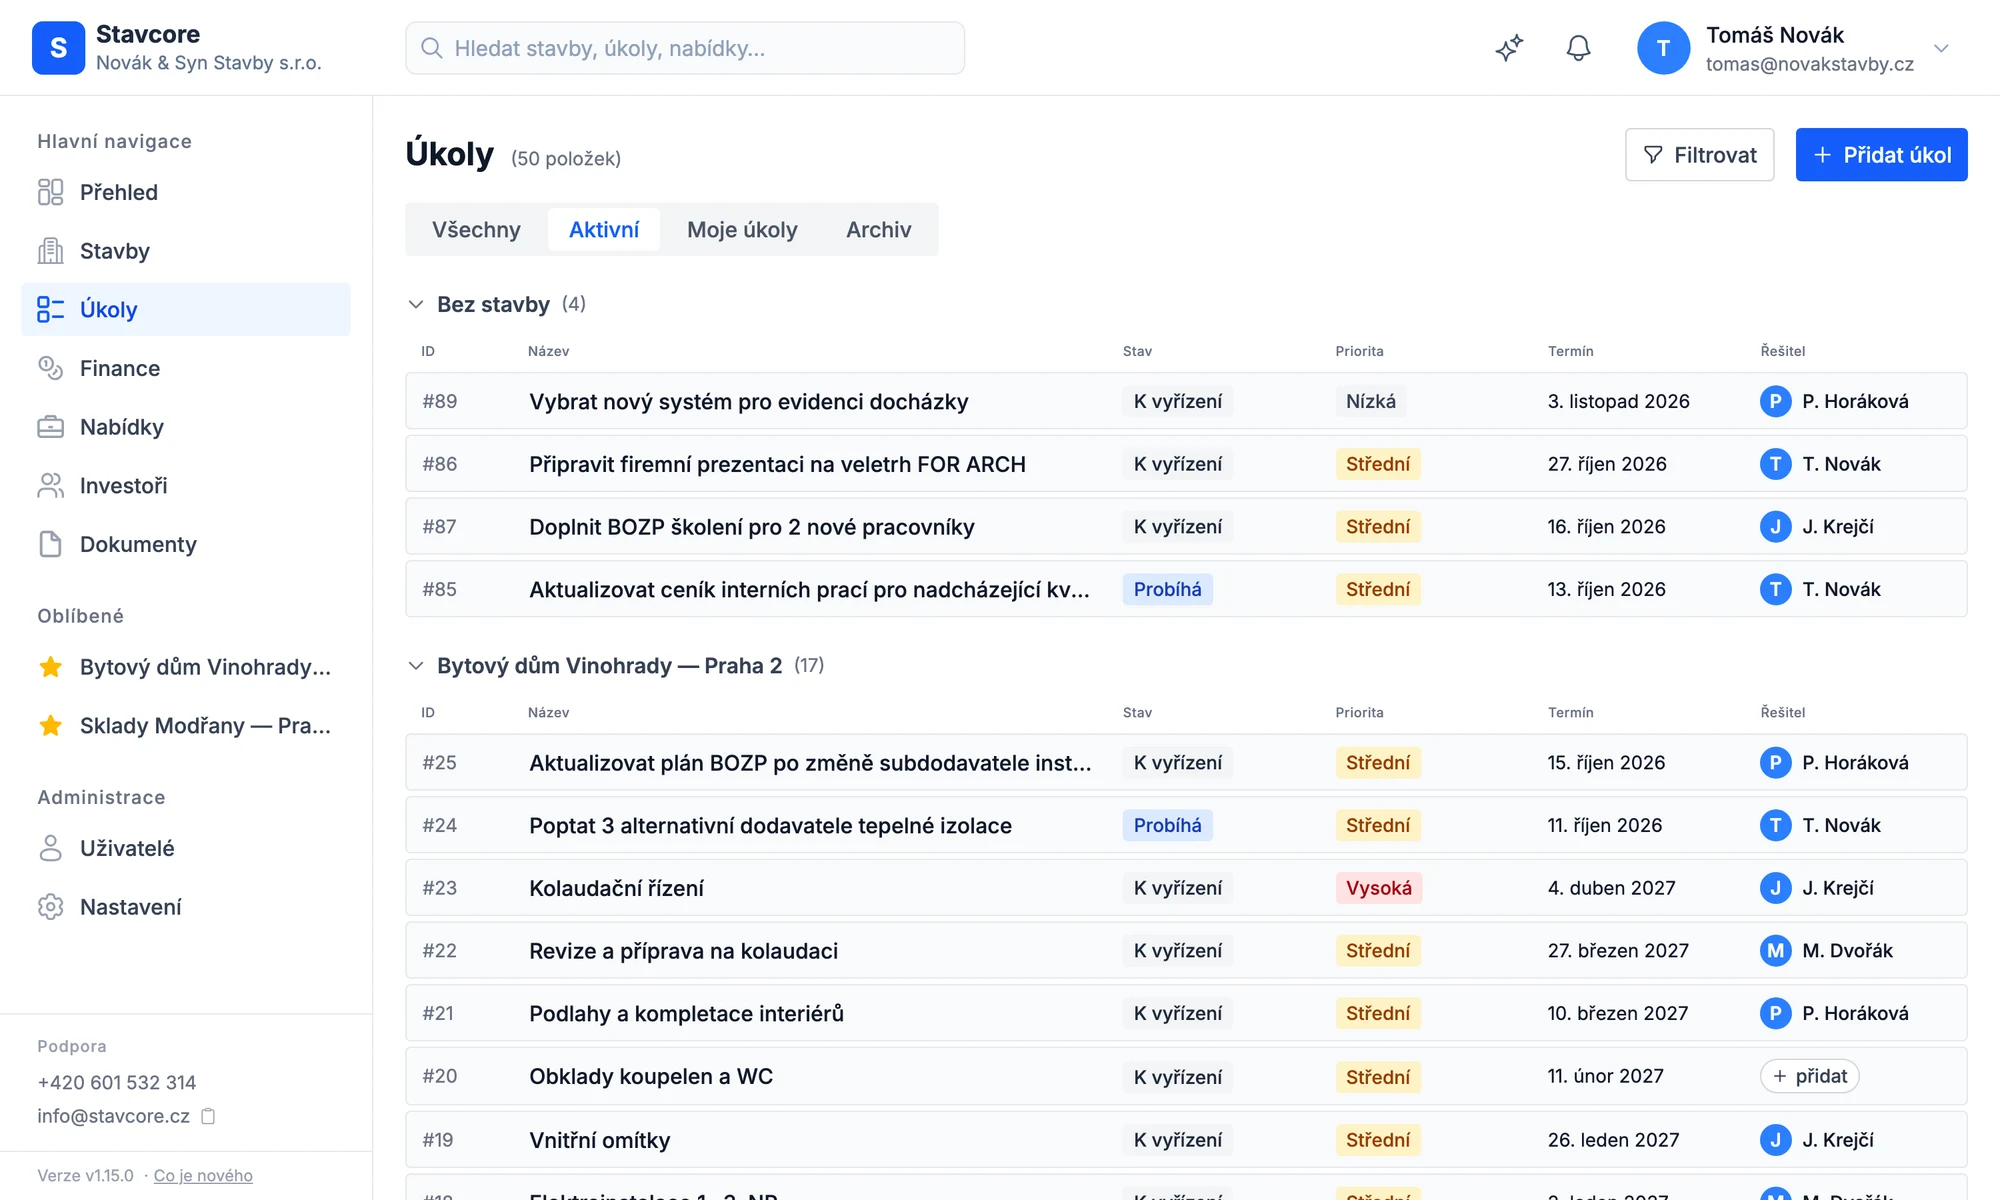The image size is (2000, 1200).
Task: Open the AI sparkle assistant icon
Action: pyautogui.click(x=1509, y=48)
